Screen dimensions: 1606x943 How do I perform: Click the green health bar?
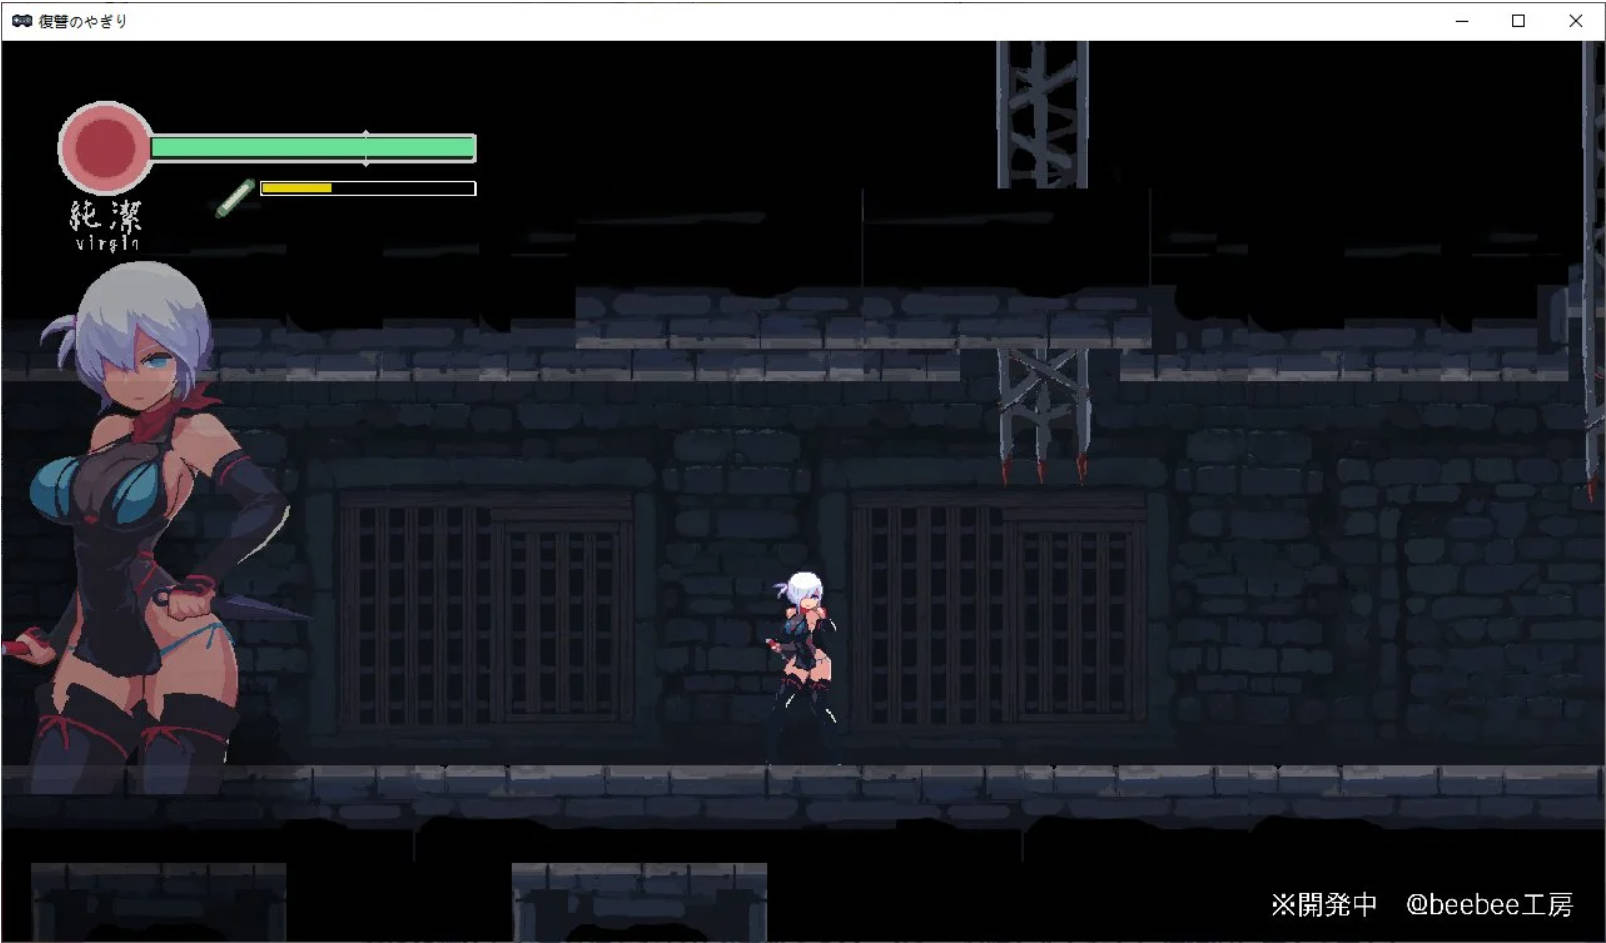pos(312,148)
